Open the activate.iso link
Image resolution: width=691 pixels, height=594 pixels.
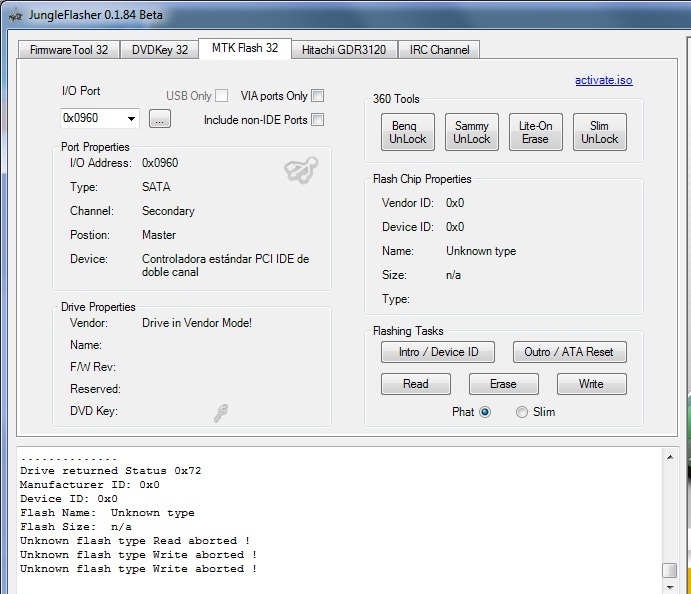(603, 80)
